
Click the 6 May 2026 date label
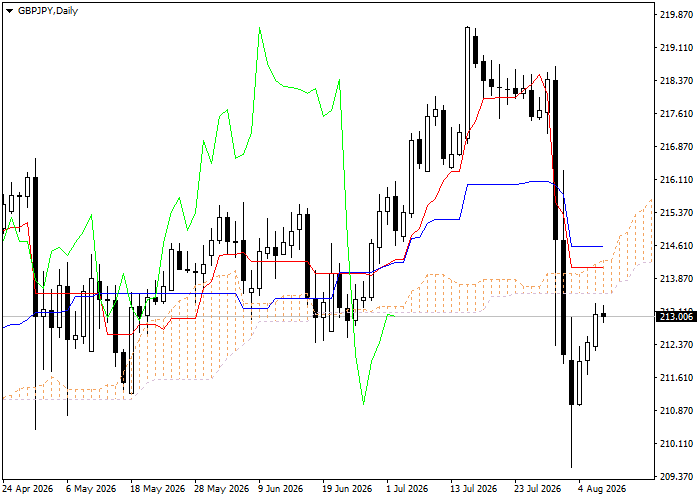coord(91,489)
